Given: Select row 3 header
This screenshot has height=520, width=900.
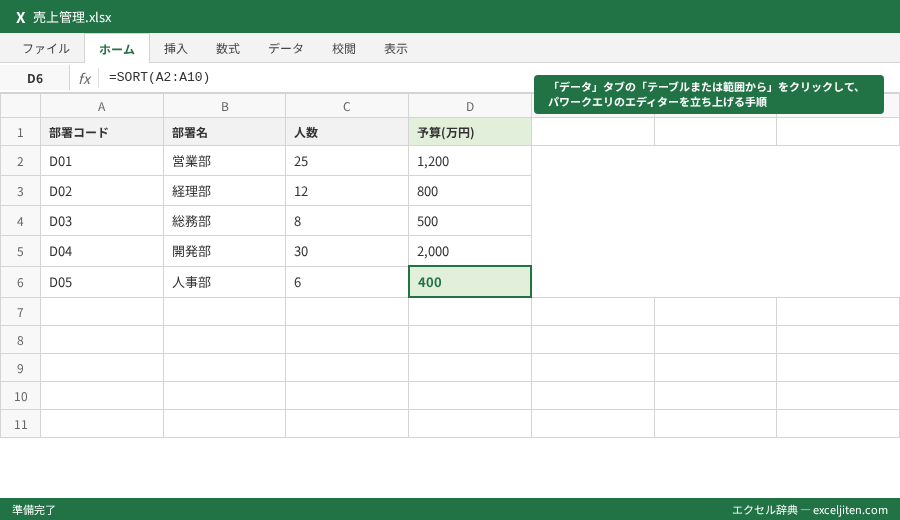Looking at the screenshot, I should [20, 191].
